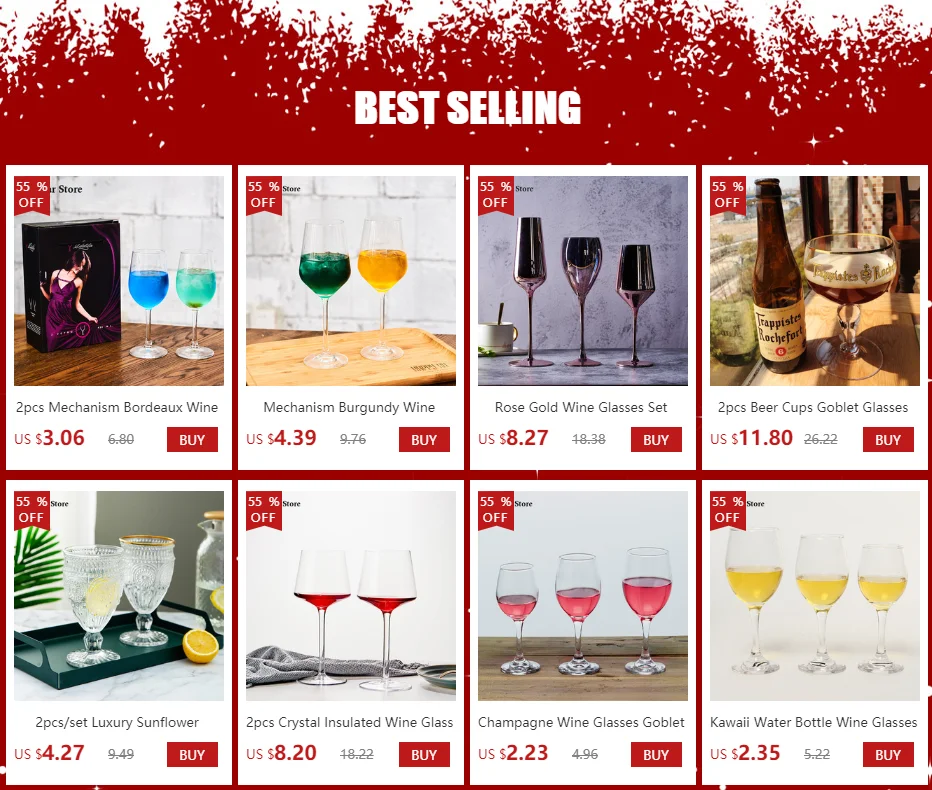Open the Trappistes Rochefort beer goblet image
The width and height of the screenshot is (932, 790).
point(814,281)
